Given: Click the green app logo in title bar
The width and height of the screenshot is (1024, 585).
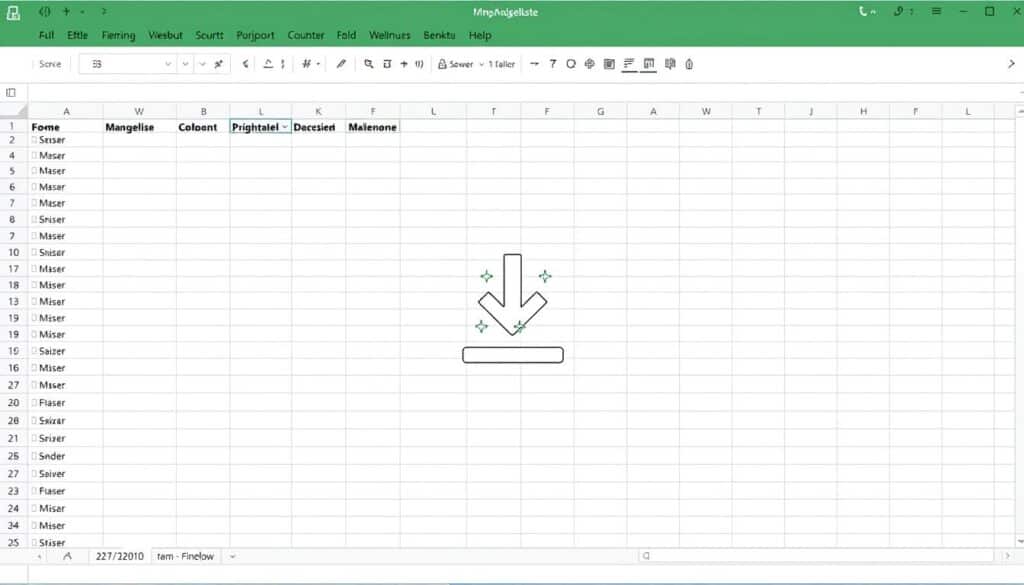Looking at the screenshot, I should click(13, 12).
